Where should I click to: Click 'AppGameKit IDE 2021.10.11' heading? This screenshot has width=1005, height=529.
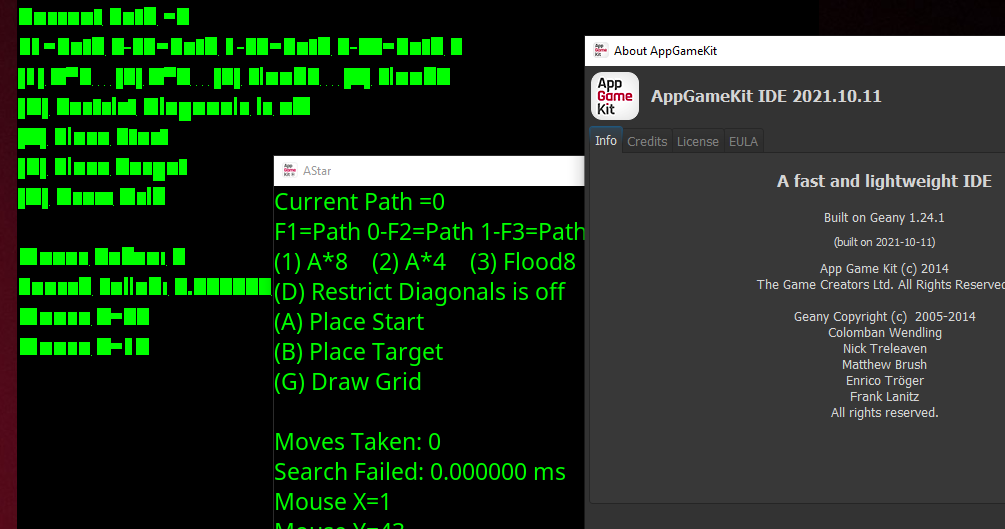coord(766,96)
